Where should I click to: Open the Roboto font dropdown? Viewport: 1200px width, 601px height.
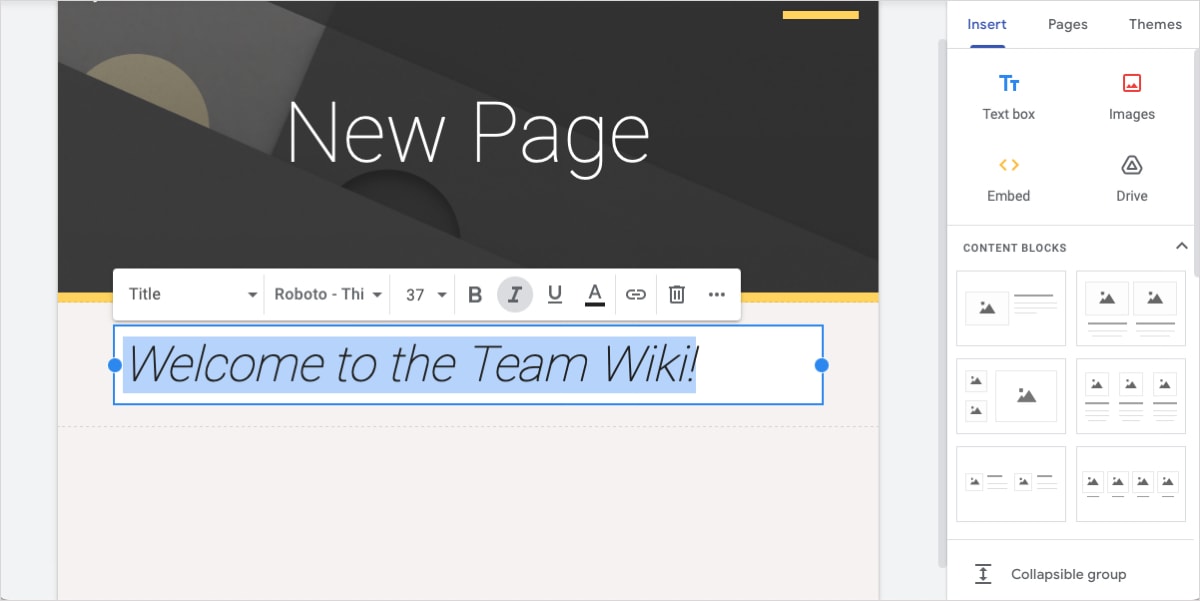[326, 294]
